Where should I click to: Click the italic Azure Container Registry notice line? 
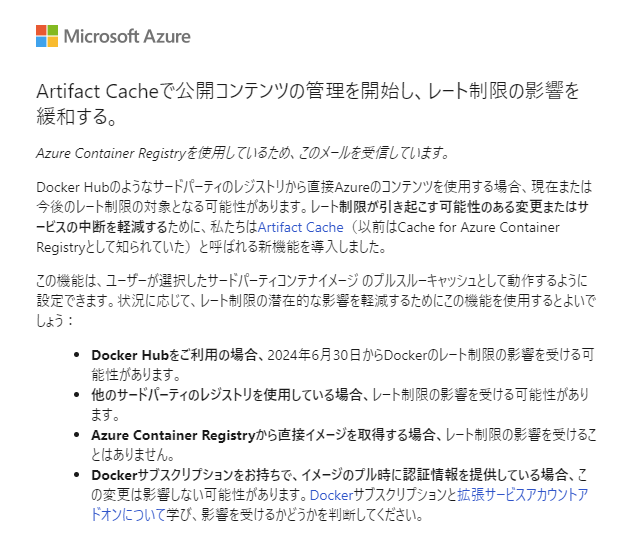click(243, 153)
